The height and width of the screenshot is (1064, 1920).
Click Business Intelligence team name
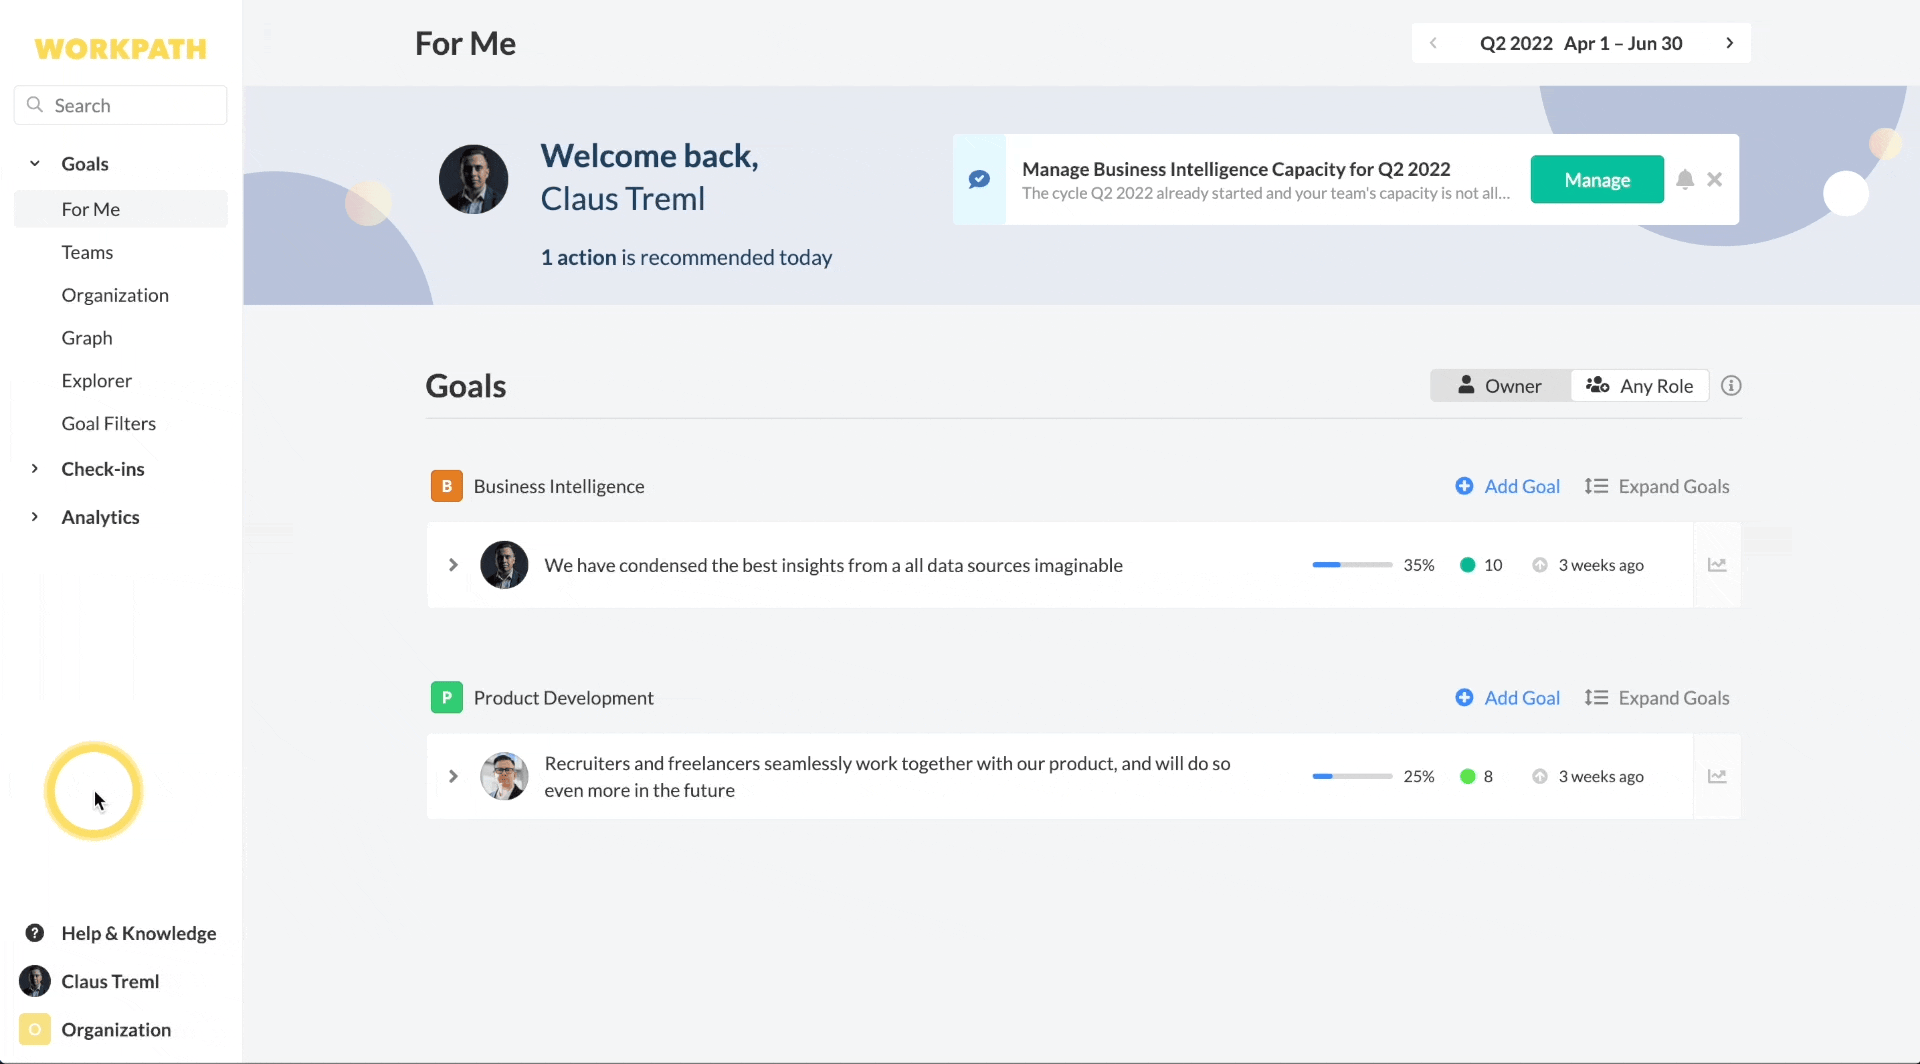click(559, 486)
